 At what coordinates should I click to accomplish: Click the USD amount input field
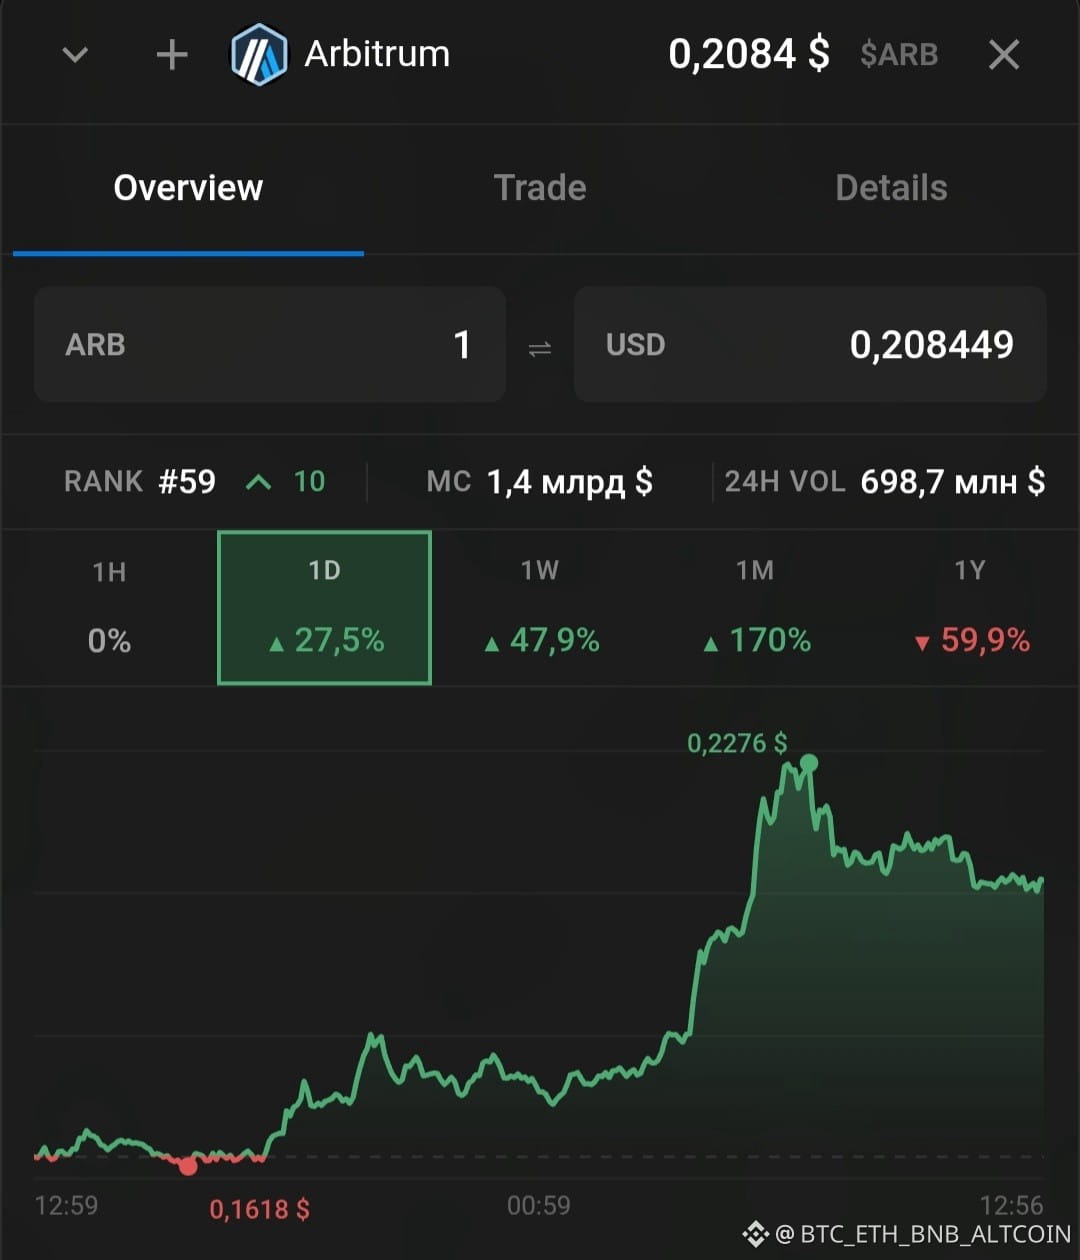[x=810, y=344]
